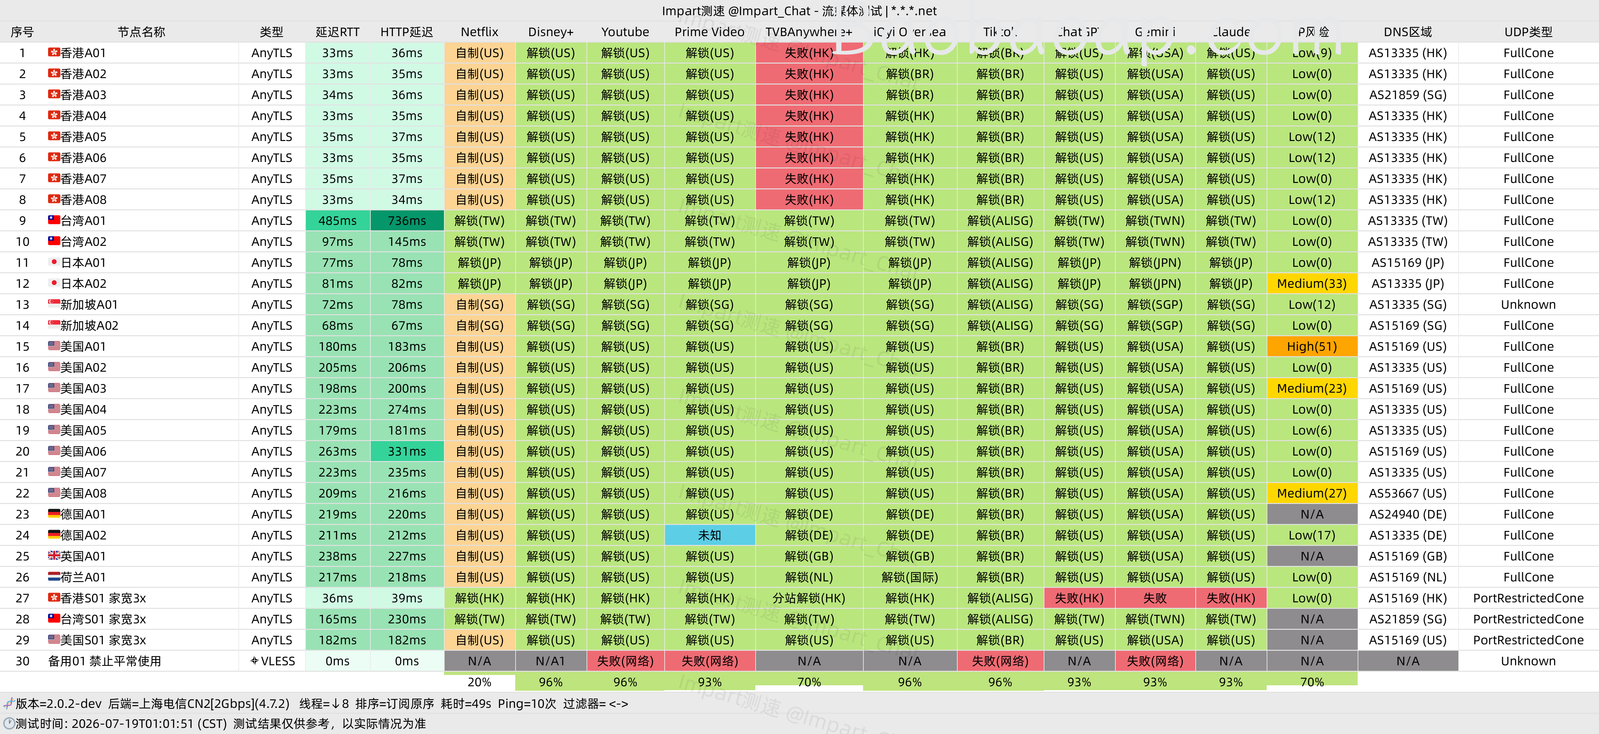Image resolution: width=1599 pixels, height=734 pixels.
Task: Click the Medium(33) risk cell
Action: pos(1312,284)
